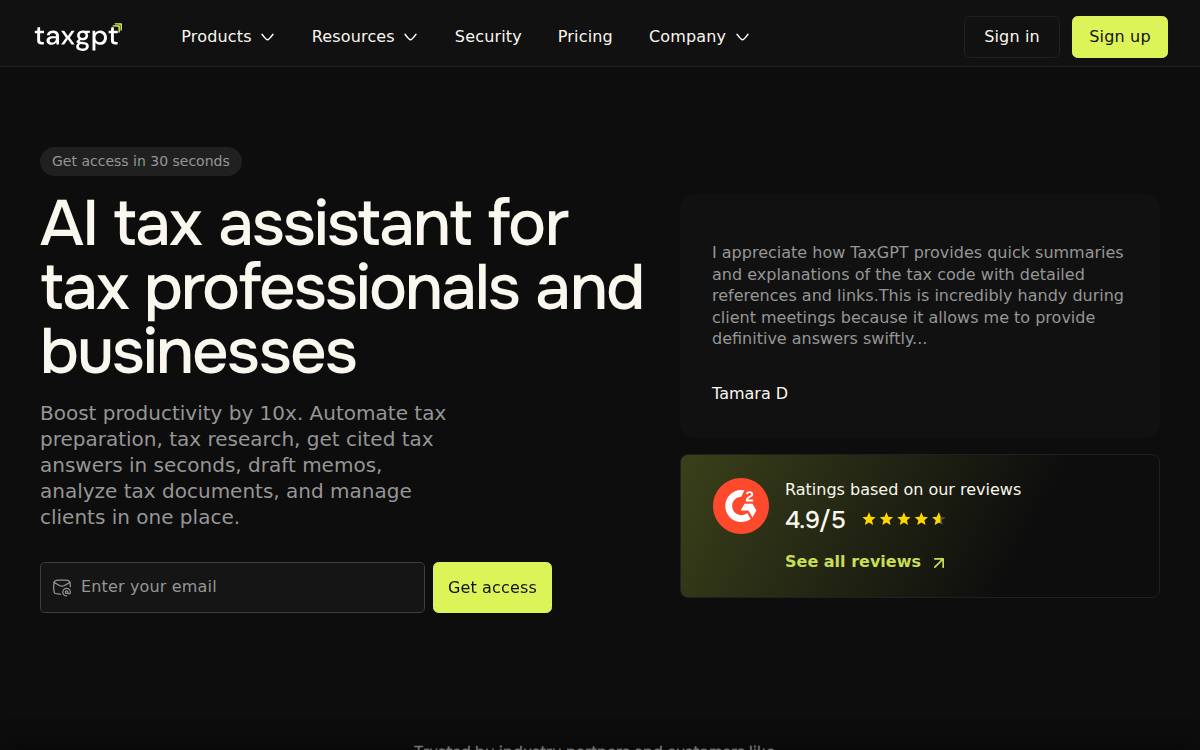The image size is (1200, 750).
Task: Click the AI tax assistant headline
Action: (342, 287)
